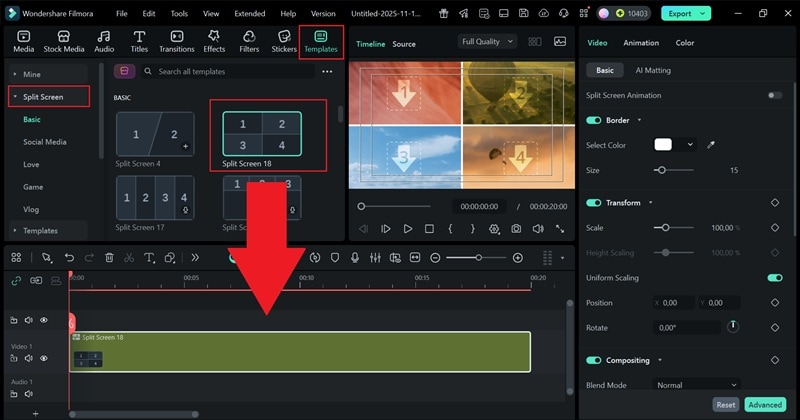Image resolution: width=800 pixels, height=420 pixels.
Task: Switch to the Color tab
Action: pyautogui.click(x=685, y=43)
